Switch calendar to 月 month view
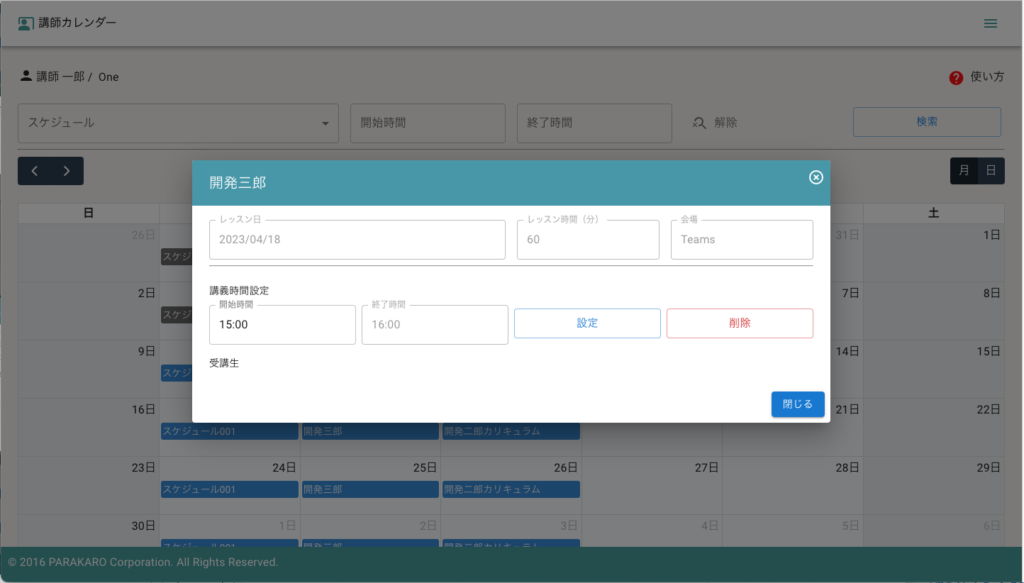 964,171
